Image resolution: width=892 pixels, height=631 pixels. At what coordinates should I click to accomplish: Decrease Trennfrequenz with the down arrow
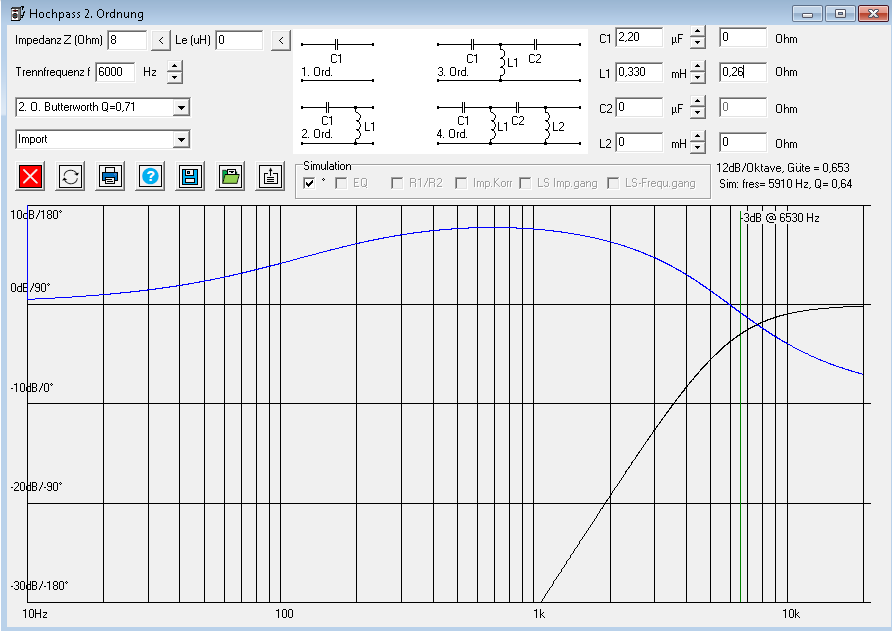pos(175,78)
